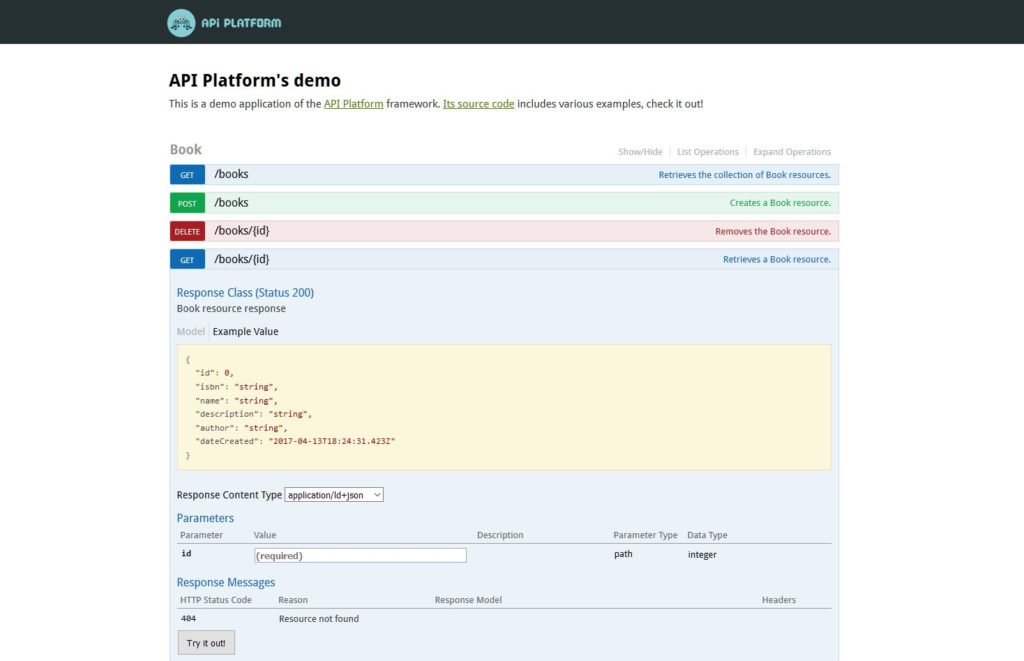This screenshot has height=661, width=1024.
Task: Click the 'id' parameter name
Action: (x=186, y=553)
